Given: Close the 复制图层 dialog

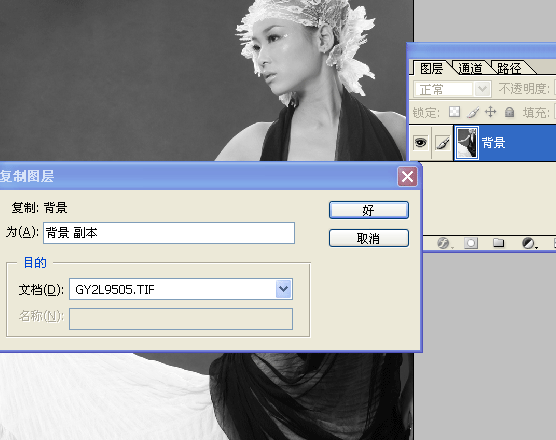Looking at the screenshot, I should click(x=407, y=177).
